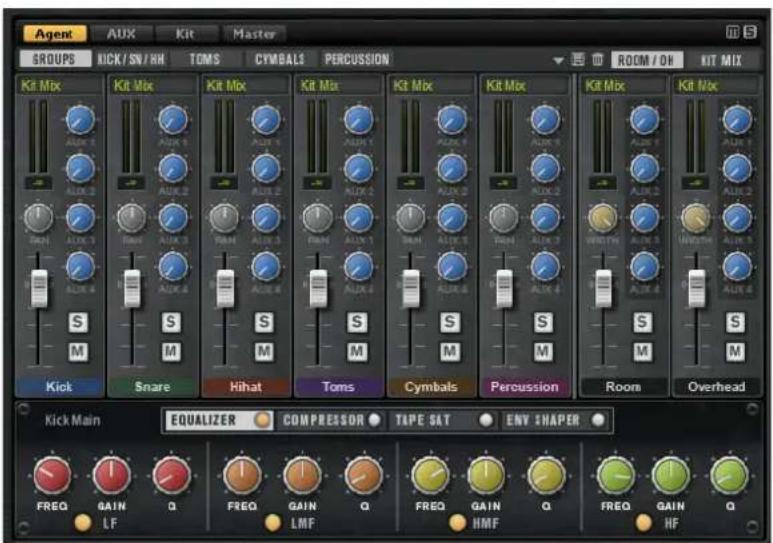Solo the Snare channel

tap(171, 322)
